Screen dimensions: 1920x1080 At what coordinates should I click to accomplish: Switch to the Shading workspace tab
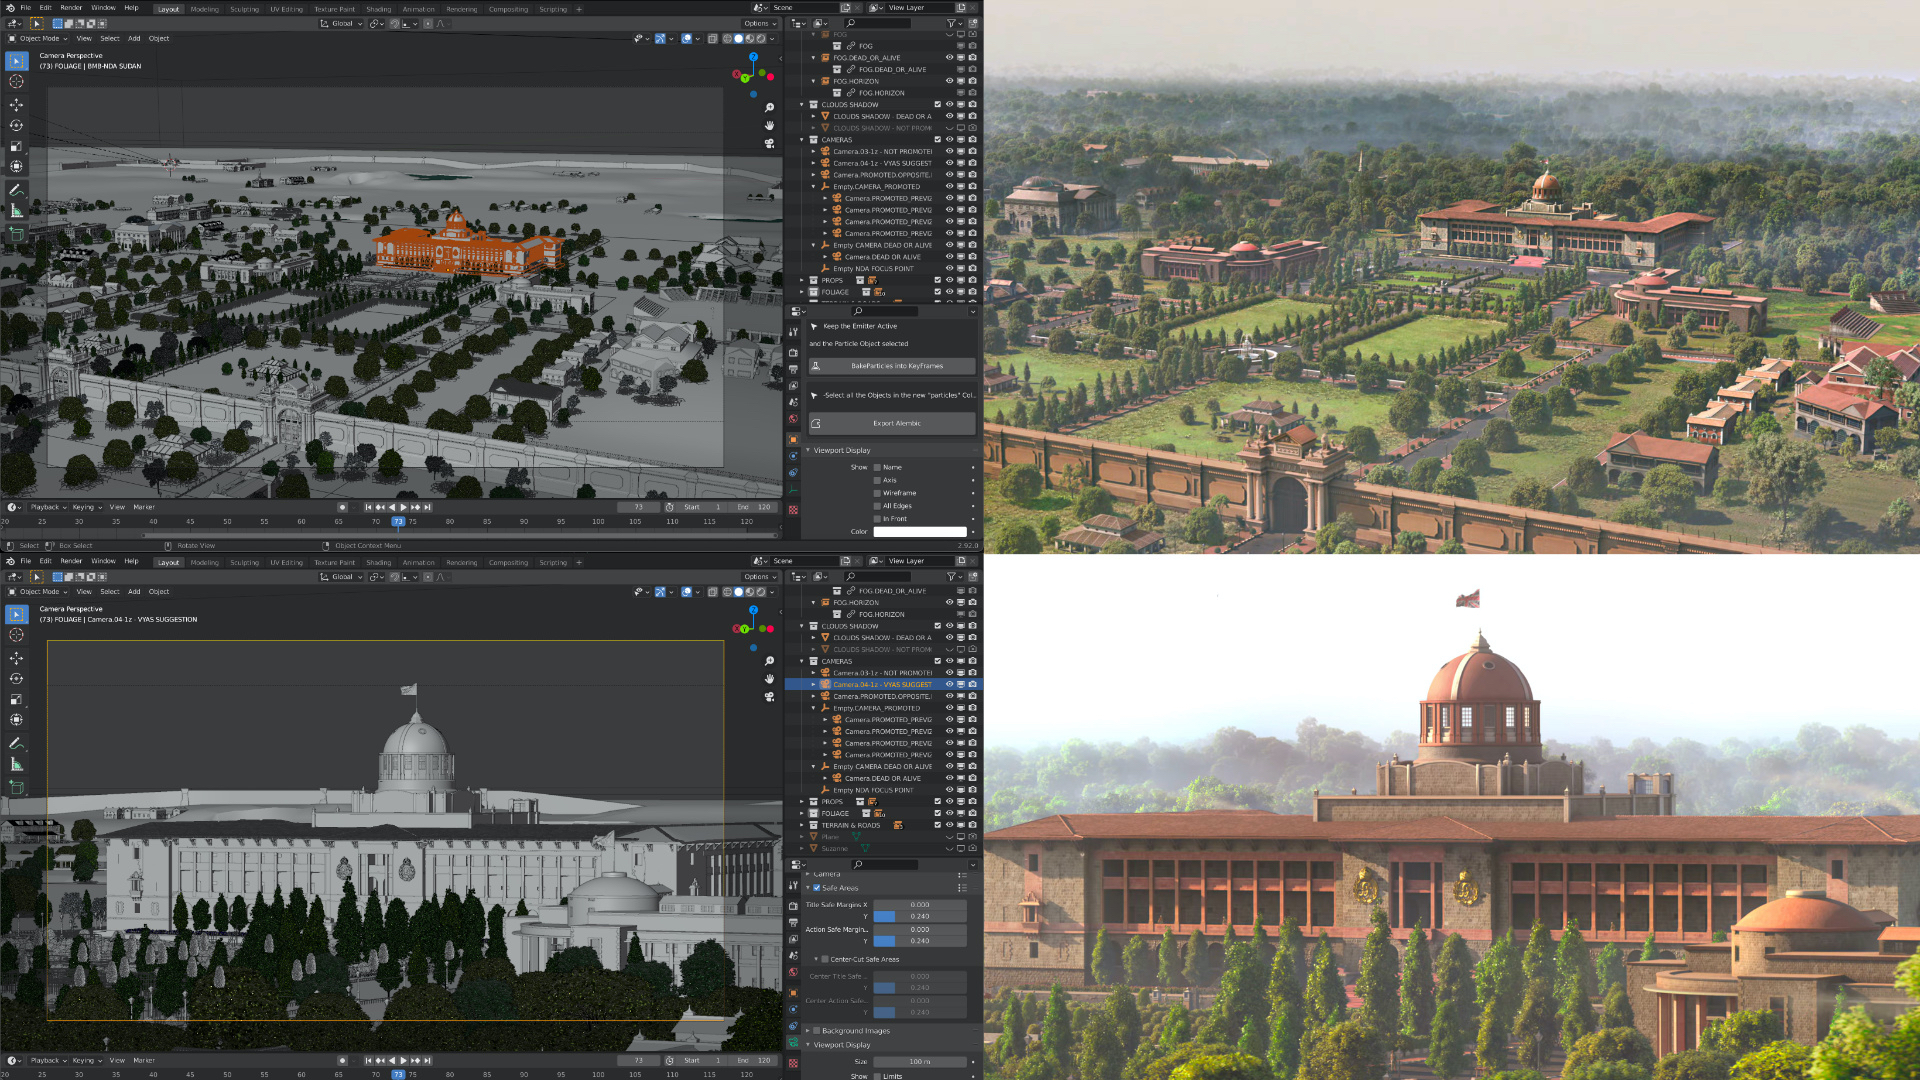click(x=378, y=8)
